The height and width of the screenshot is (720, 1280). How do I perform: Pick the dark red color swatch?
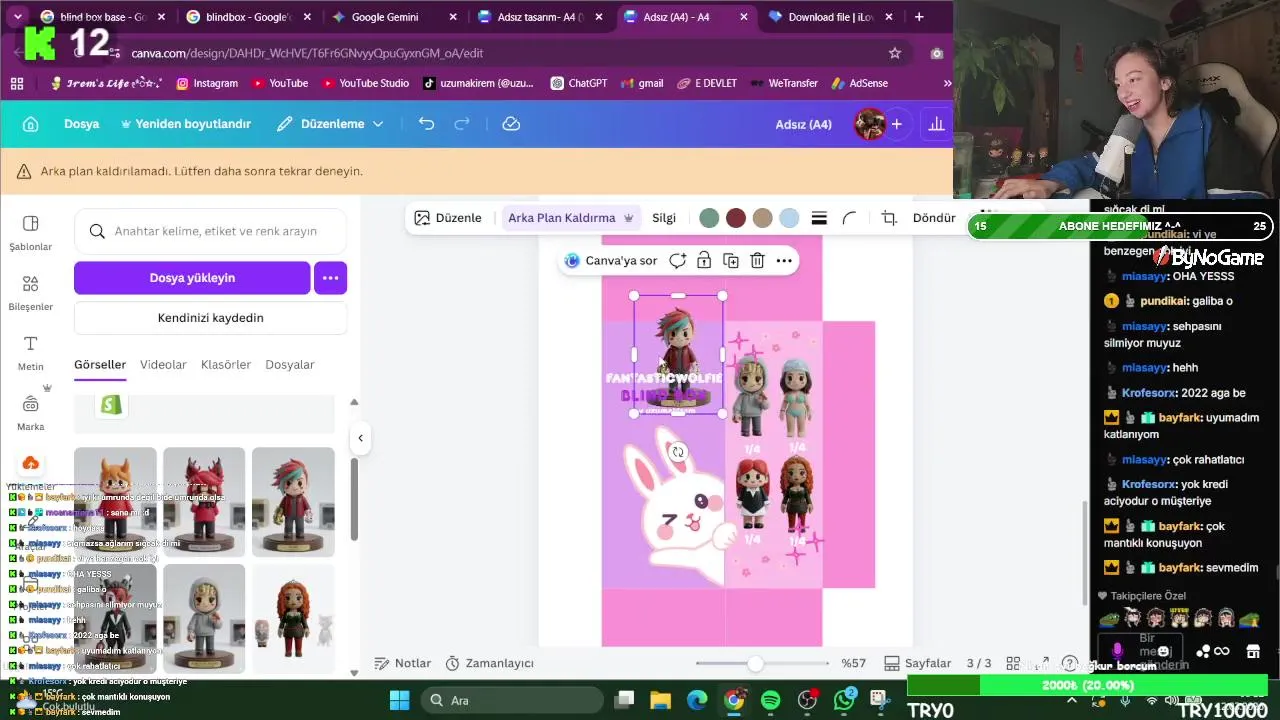pos(736,218)
